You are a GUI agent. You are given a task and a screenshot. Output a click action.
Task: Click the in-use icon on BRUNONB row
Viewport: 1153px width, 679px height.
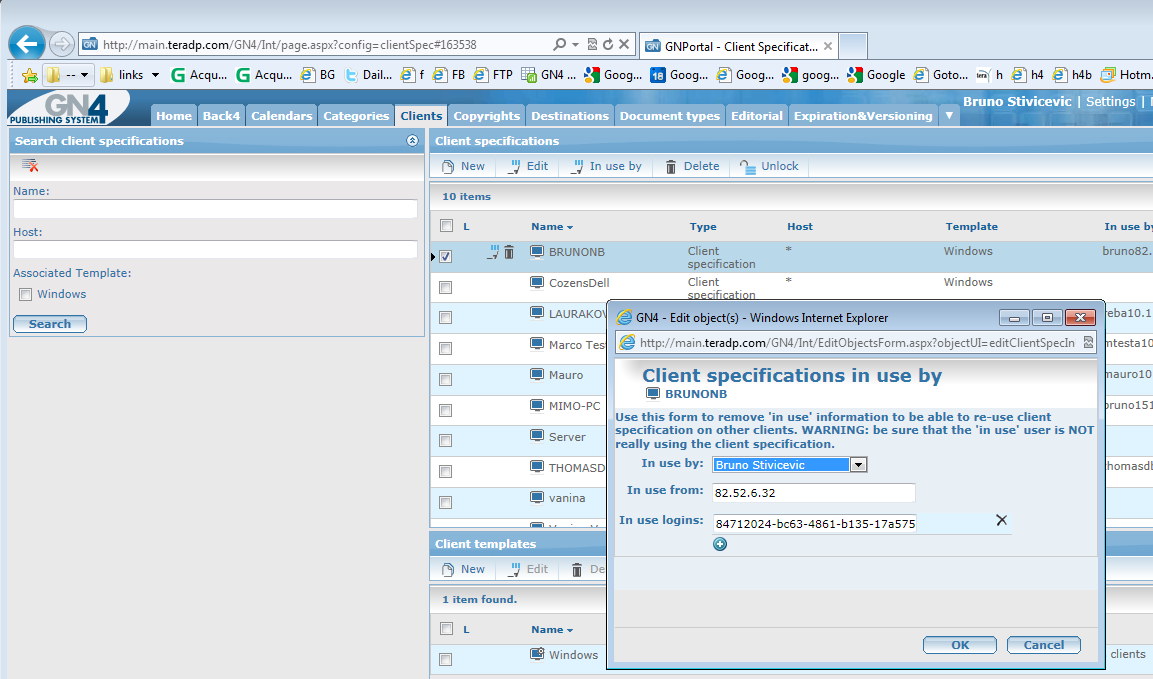point(493,252)
